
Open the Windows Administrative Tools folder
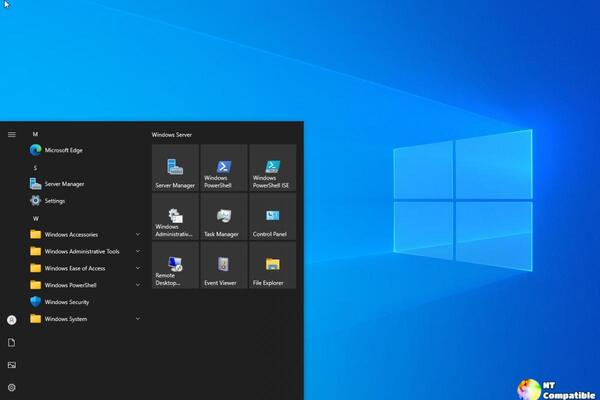(85, 251)
